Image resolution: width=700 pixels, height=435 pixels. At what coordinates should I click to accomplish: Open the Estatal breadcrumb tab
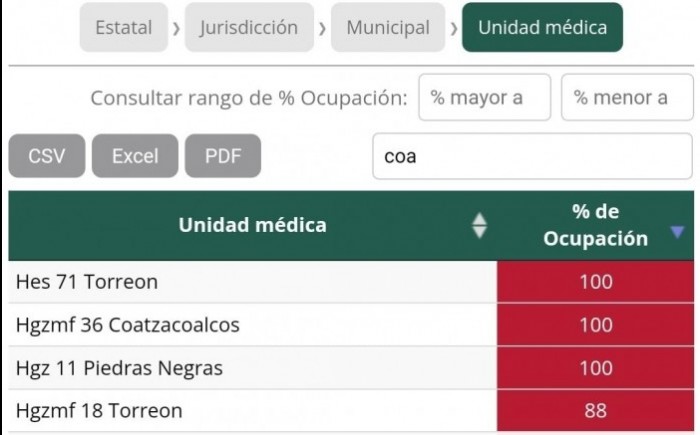click(124, 28)
